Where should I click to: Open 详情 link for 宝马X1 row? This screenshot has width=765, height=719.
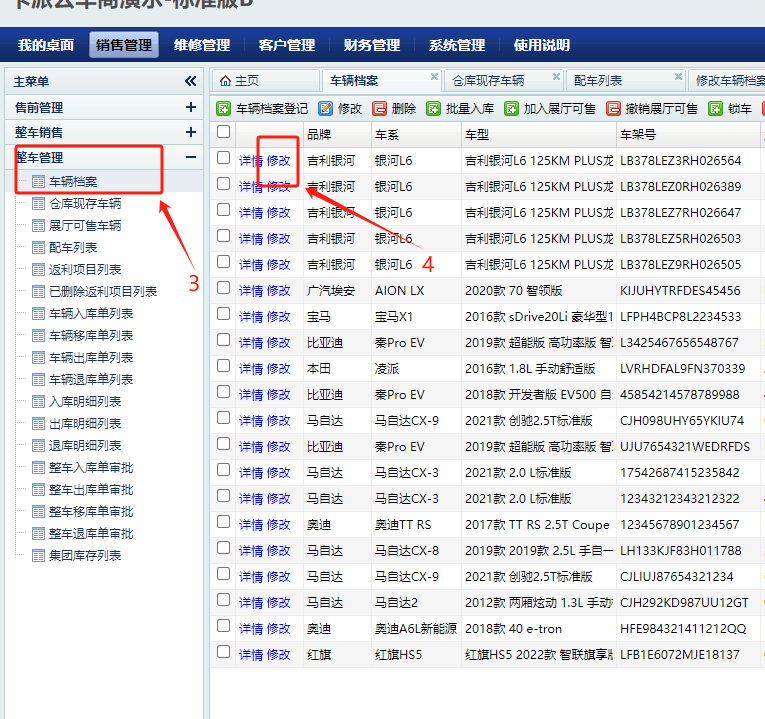pos(250,316)
